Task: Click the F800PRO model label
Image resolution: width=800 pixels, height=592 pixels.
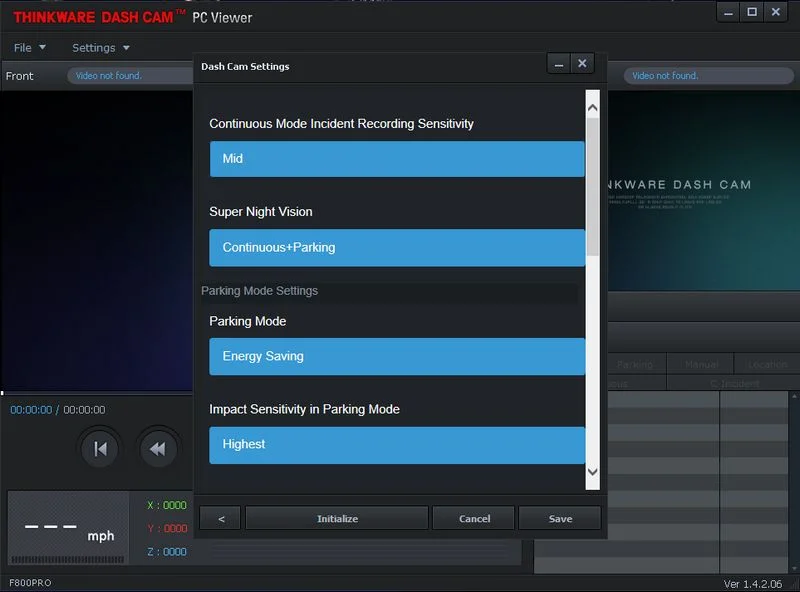Action: tap(30, 583)
